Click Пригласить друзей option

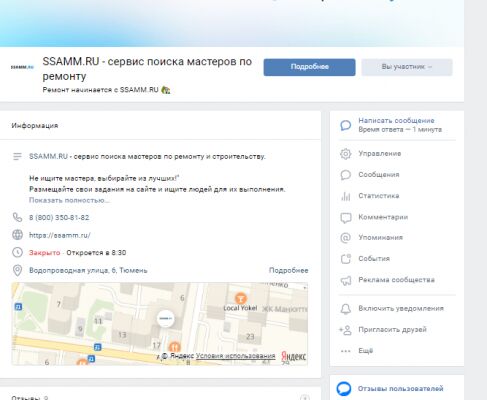click(392, 329)
